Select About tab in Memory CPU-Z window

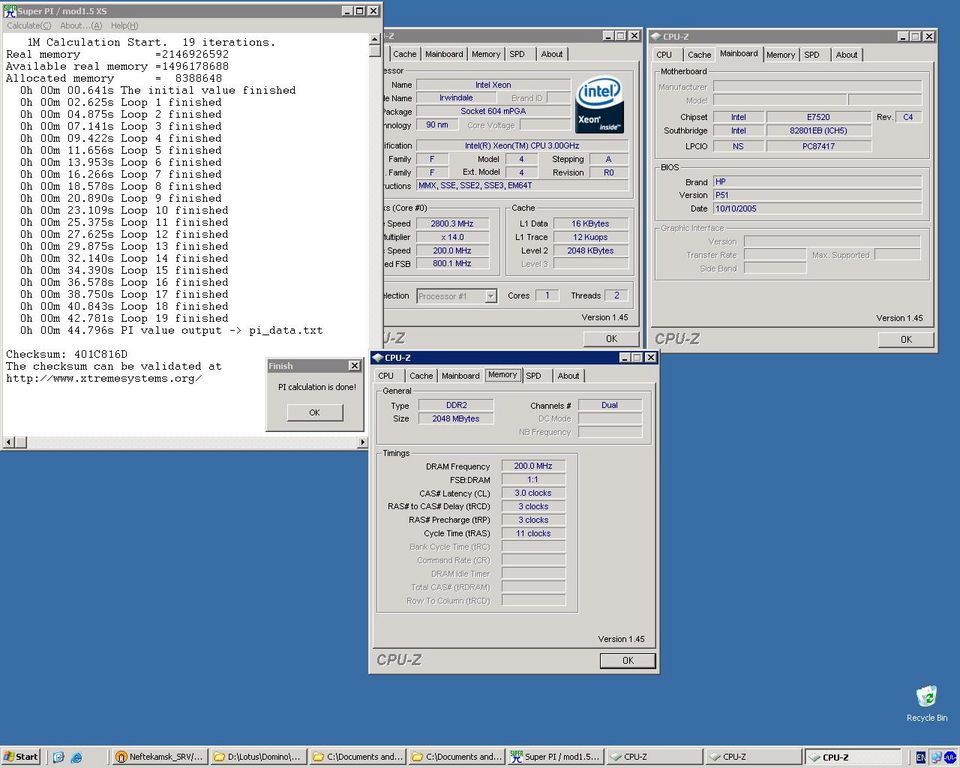pyautogui.click(x=568, y=375)
